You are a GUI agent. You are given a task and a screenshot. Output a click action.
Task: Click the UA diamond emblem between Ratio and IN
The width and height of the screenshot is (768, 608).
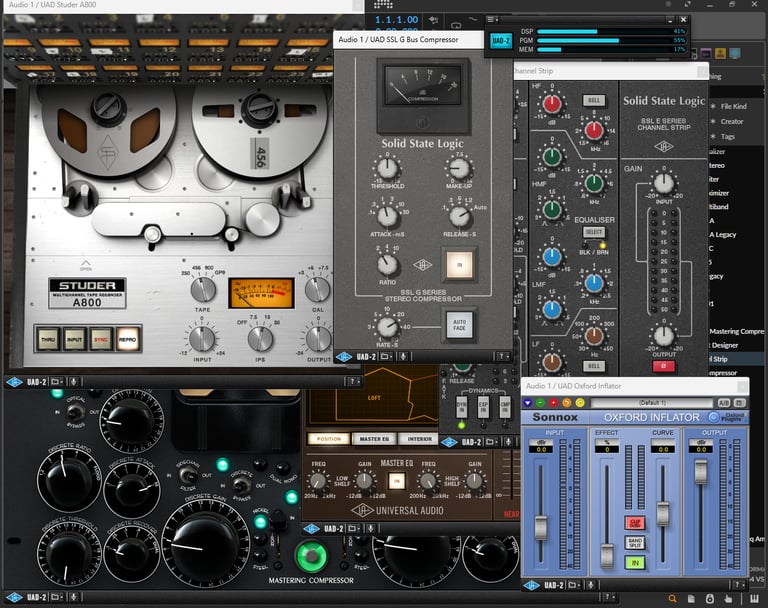tap(422, 265)
